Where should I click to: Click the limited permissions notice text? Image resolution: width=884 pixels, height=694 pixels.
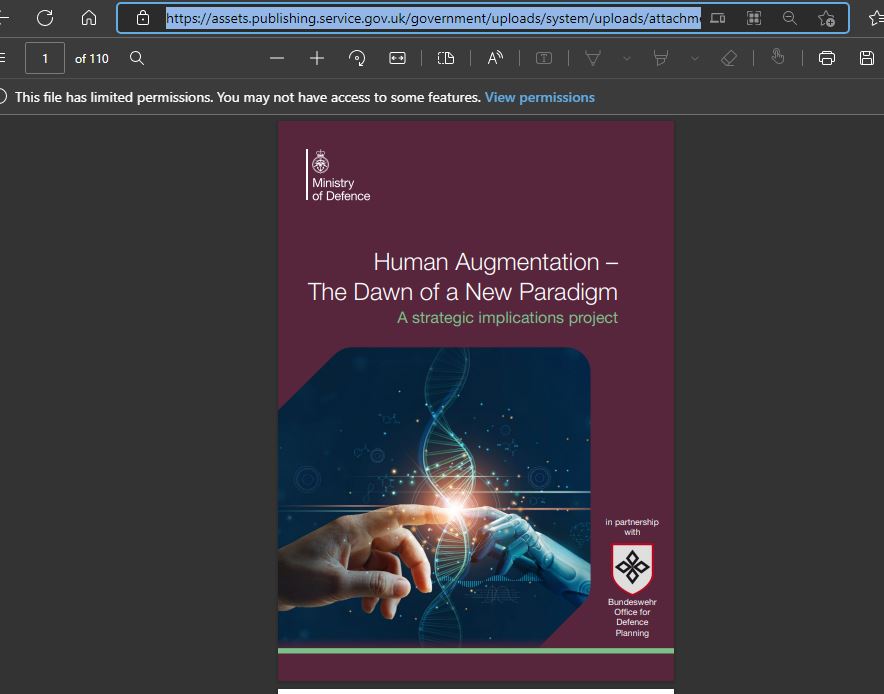click(x=247, y=97)
